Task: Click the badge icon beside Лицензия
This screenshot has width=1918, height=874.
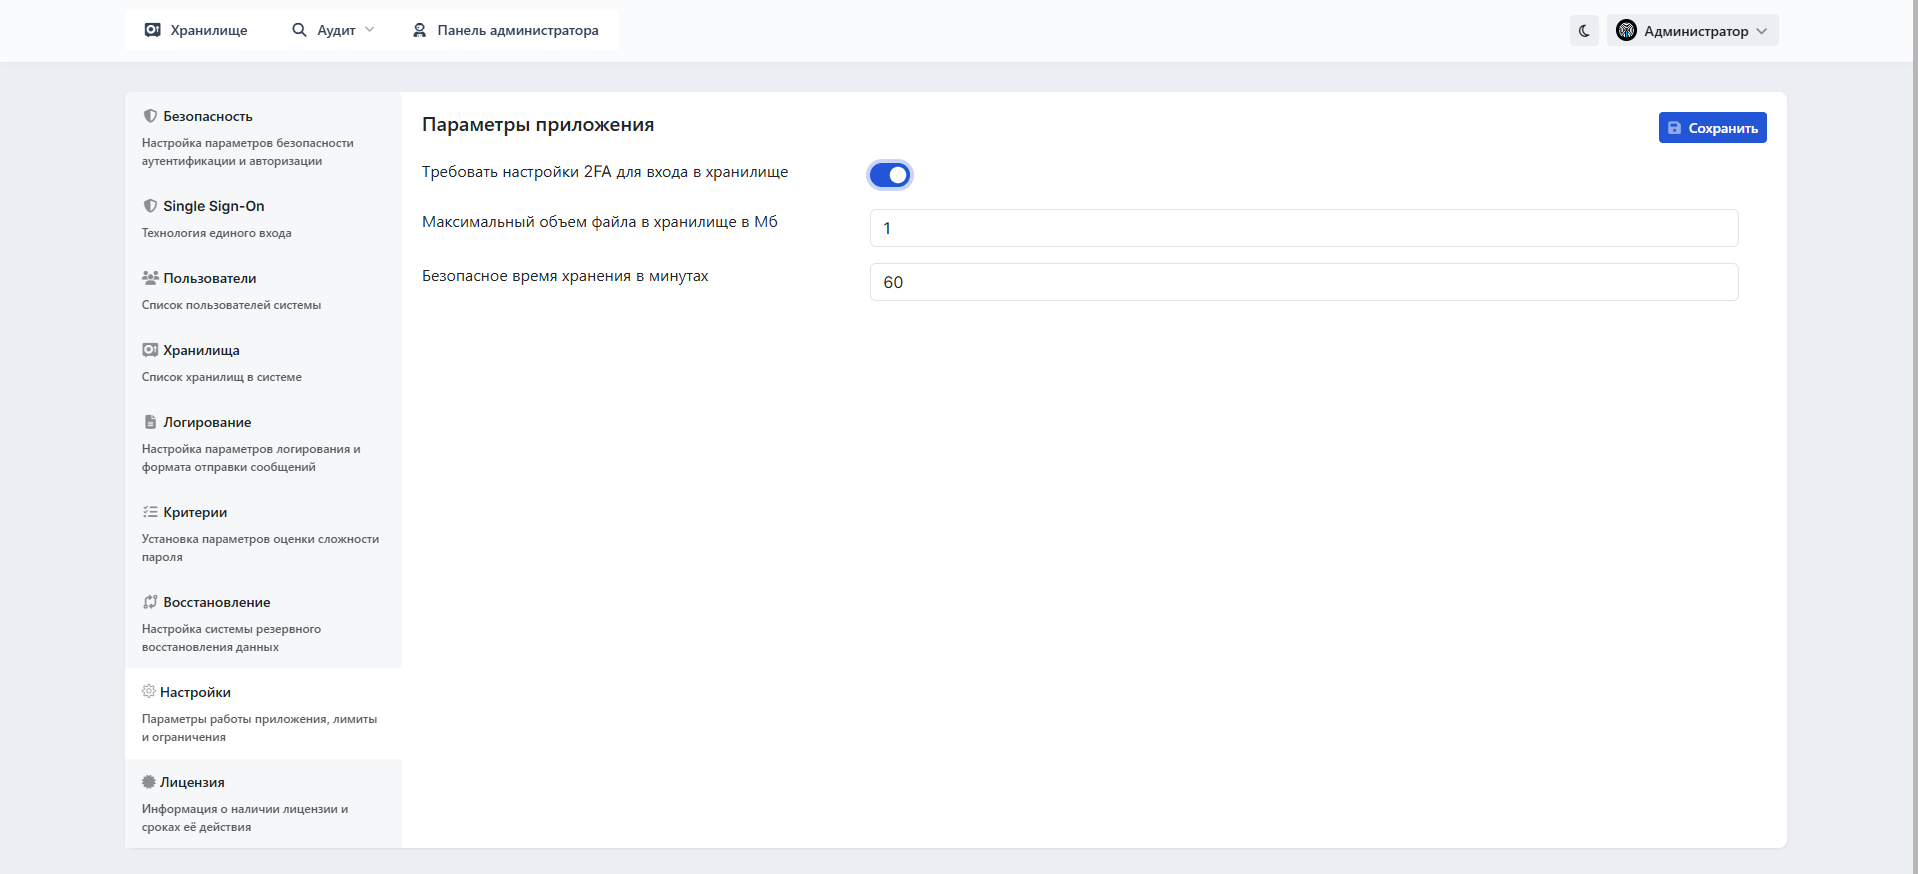Action: pos(148,782)
